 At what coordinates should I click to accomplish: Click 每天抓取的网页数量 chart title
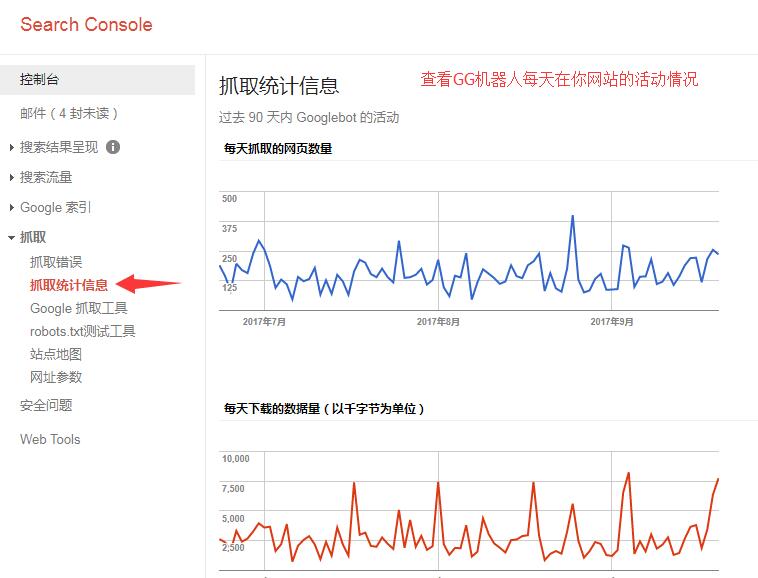(278, 149)
